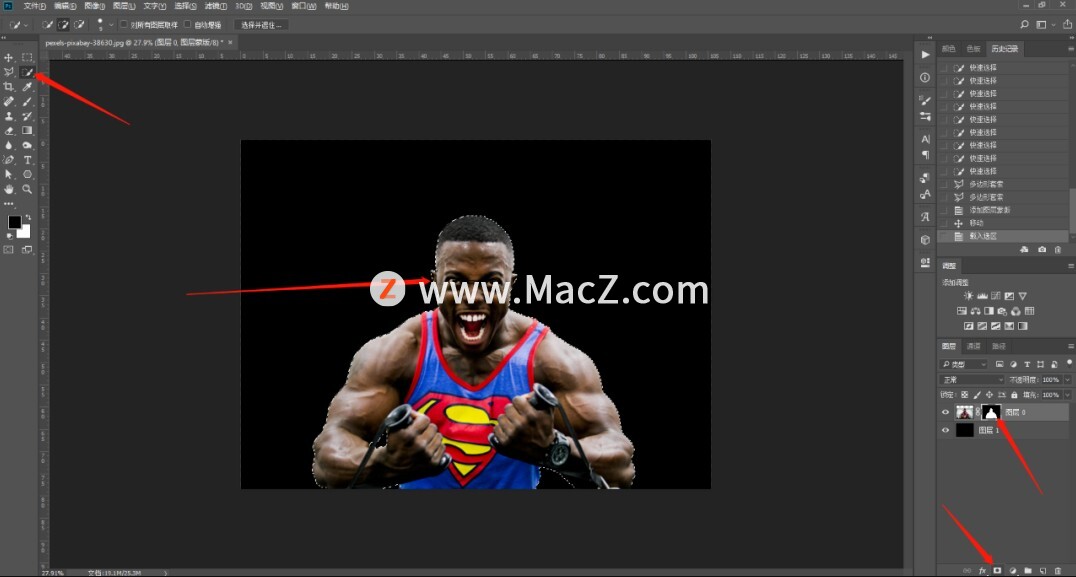The width and height of the screenshot is (1076, 577).
Task: Open the fill 100% slider arrow
Action: 1066,395
